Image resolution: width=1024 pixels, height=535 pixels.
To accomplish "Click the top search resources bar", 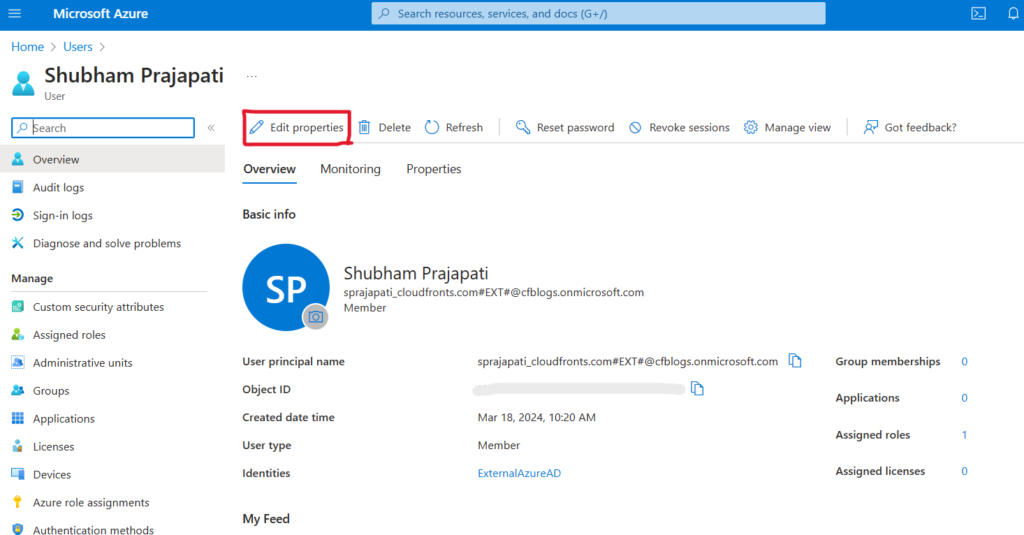I will point(598,14).
